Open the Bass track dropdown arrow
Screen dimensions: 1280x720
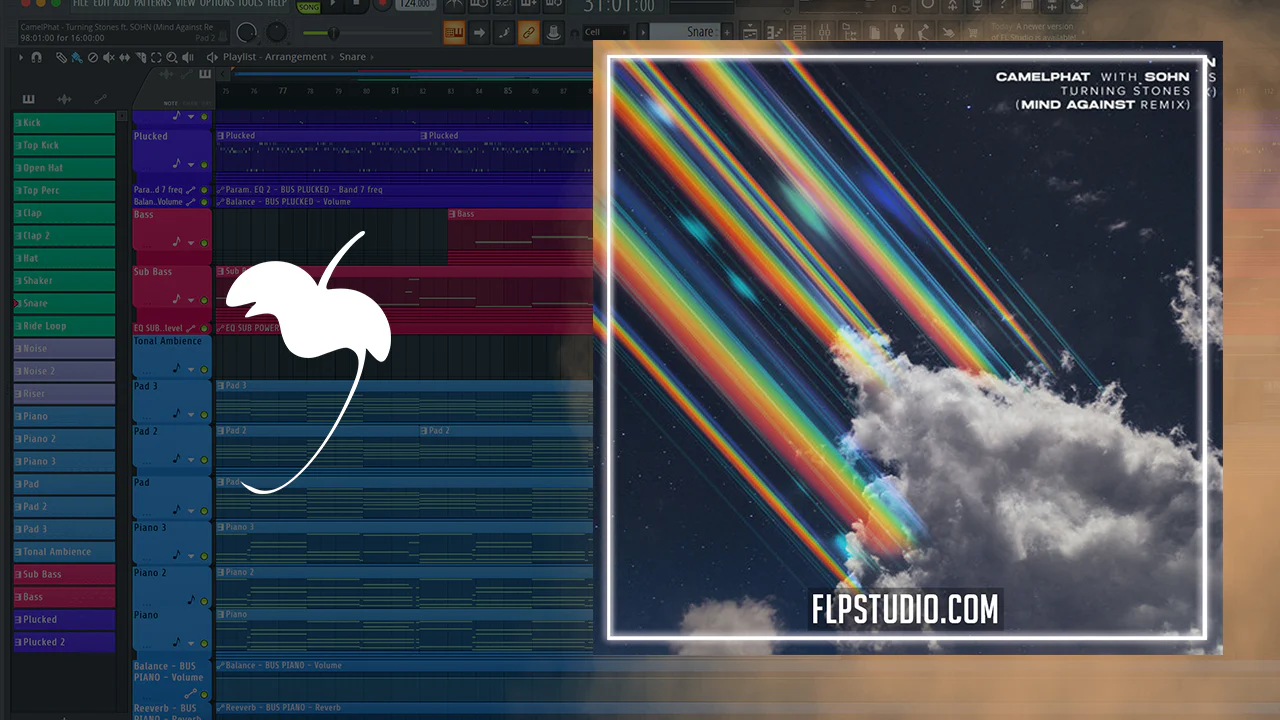coord(191,243)
